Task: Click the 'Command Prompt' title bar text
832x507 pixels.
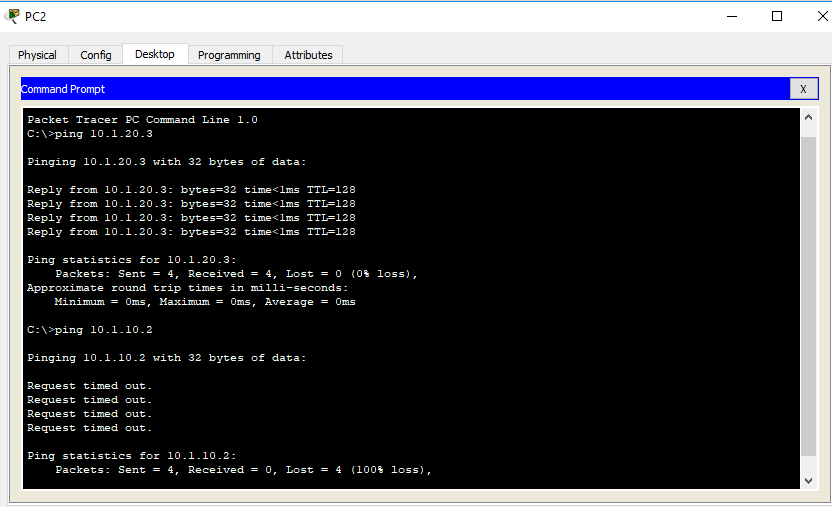Action: pyautogui.click(x=63, y=89)
